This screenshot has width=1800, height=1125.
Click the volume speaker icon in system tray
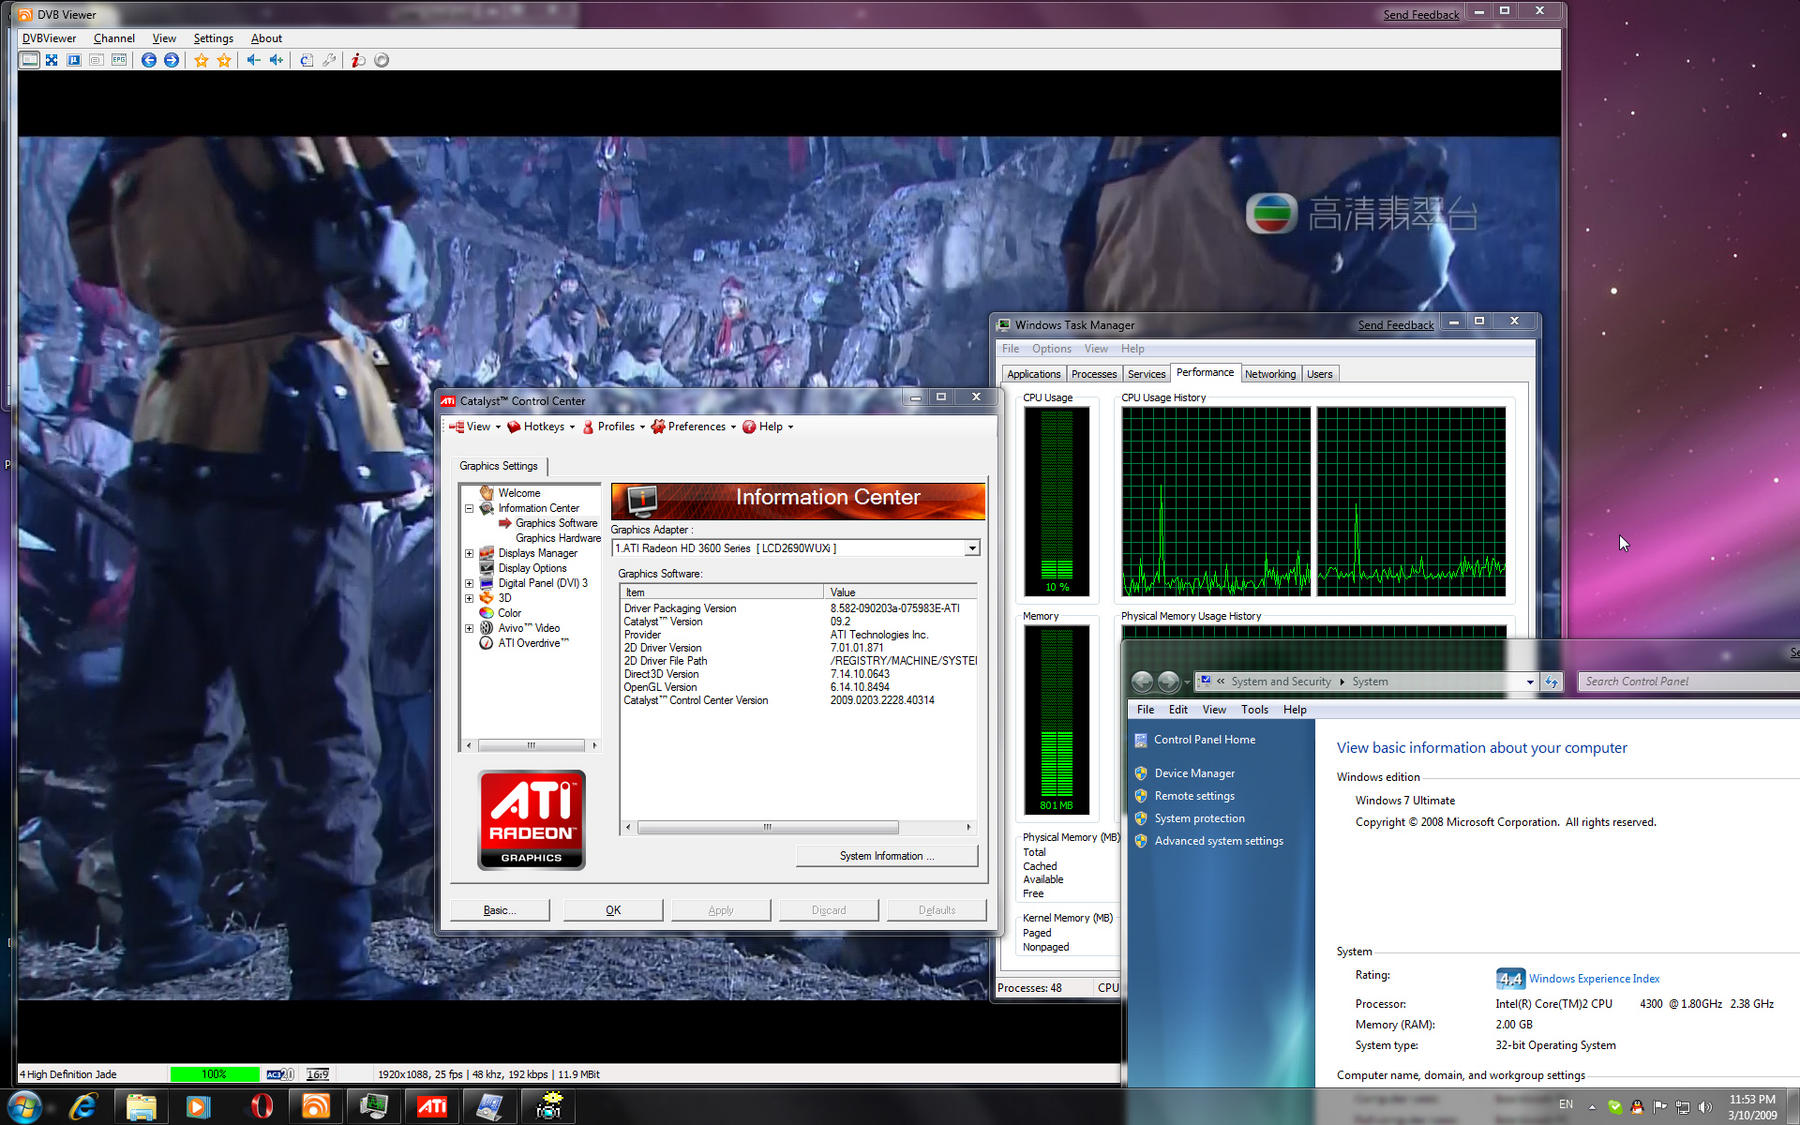pos(1705,1106)
